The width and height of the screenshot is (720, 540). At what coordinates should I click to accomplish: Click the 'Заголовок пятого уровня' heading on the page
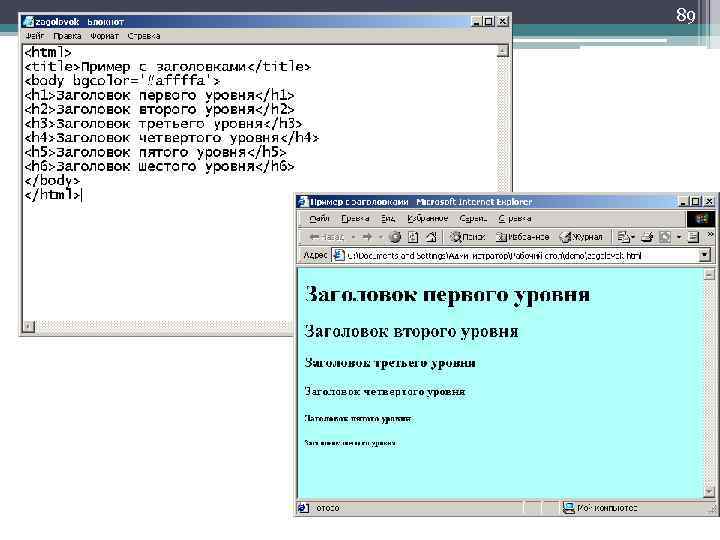click(358, 418)
